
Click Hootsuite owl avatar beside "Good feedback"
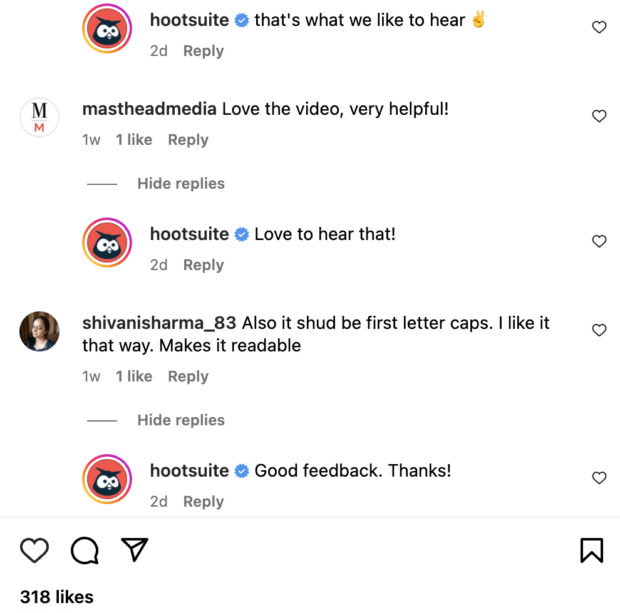(108, 479)
